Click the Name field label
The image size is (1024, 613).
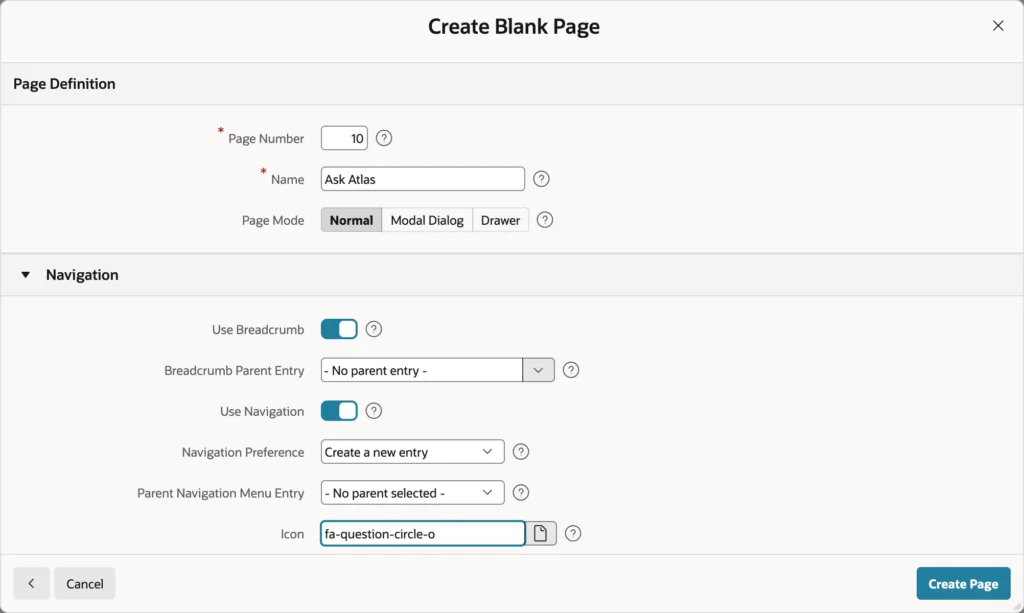click(287, 180)
